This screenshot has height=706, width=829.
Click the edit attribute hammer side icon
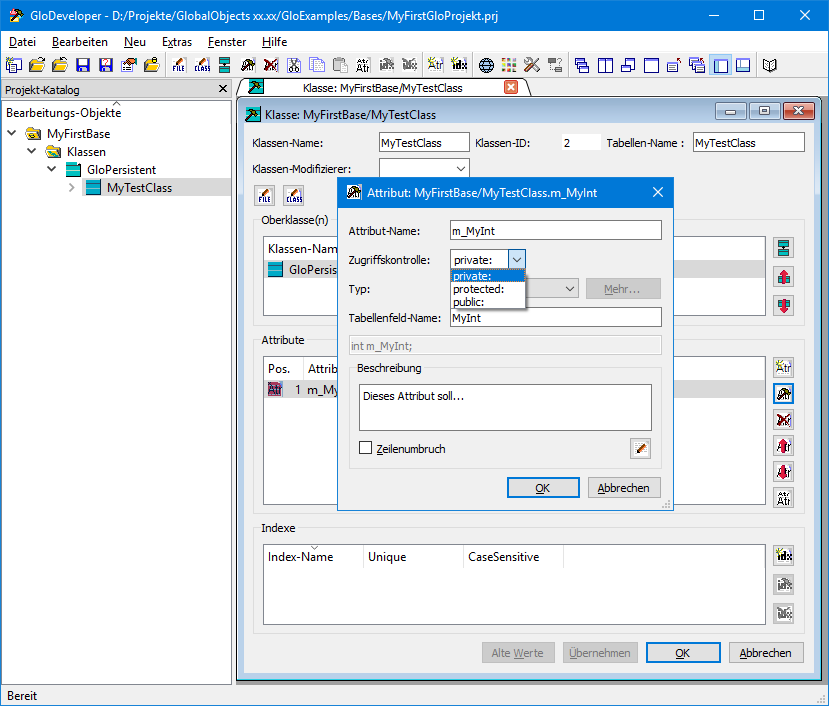(x=784, y=393)
